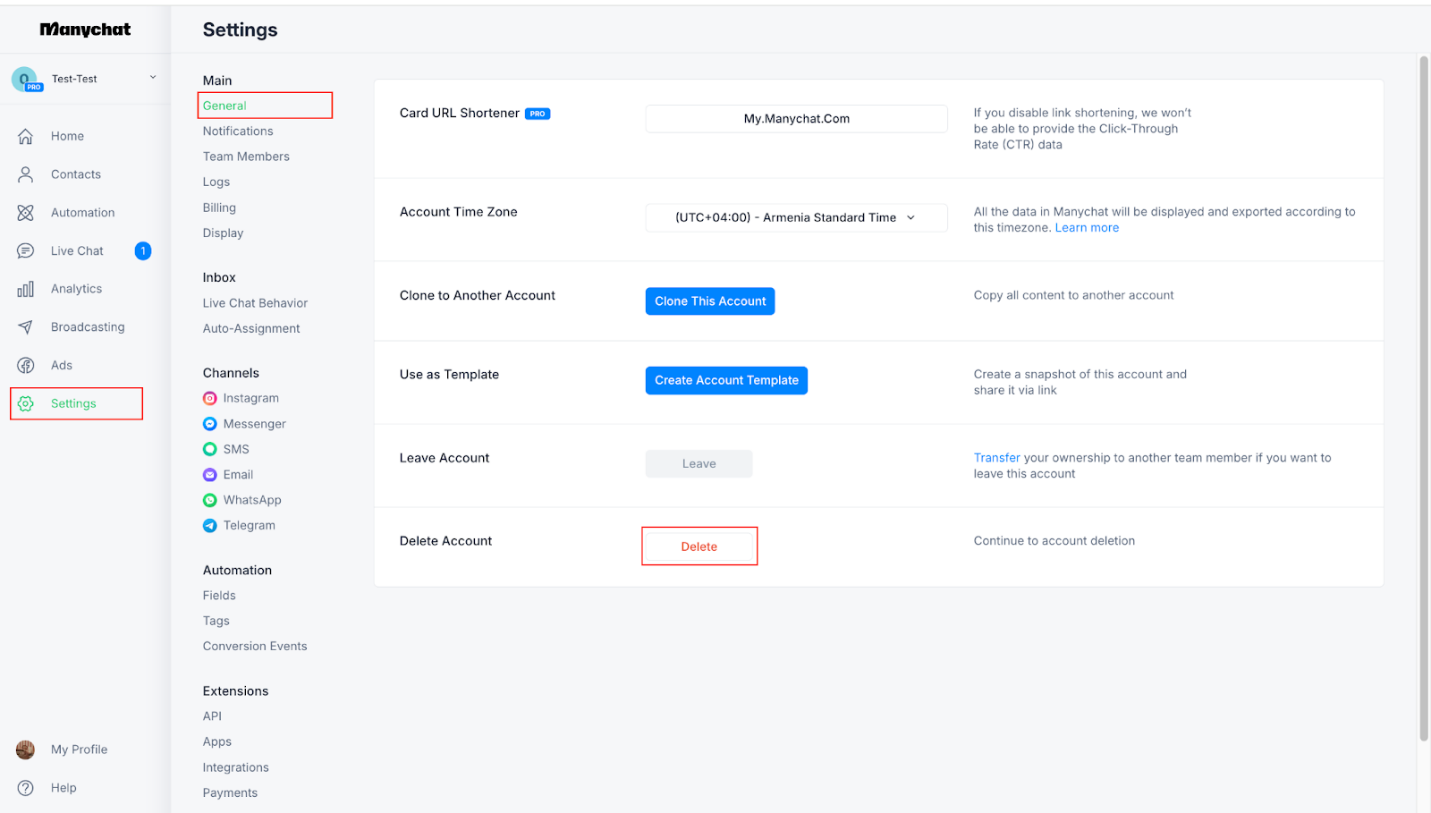Image resolution: width=1431 pixels, height=813 pixels.
Task: Click the Analytics bar chart icon
Action: 26,289
